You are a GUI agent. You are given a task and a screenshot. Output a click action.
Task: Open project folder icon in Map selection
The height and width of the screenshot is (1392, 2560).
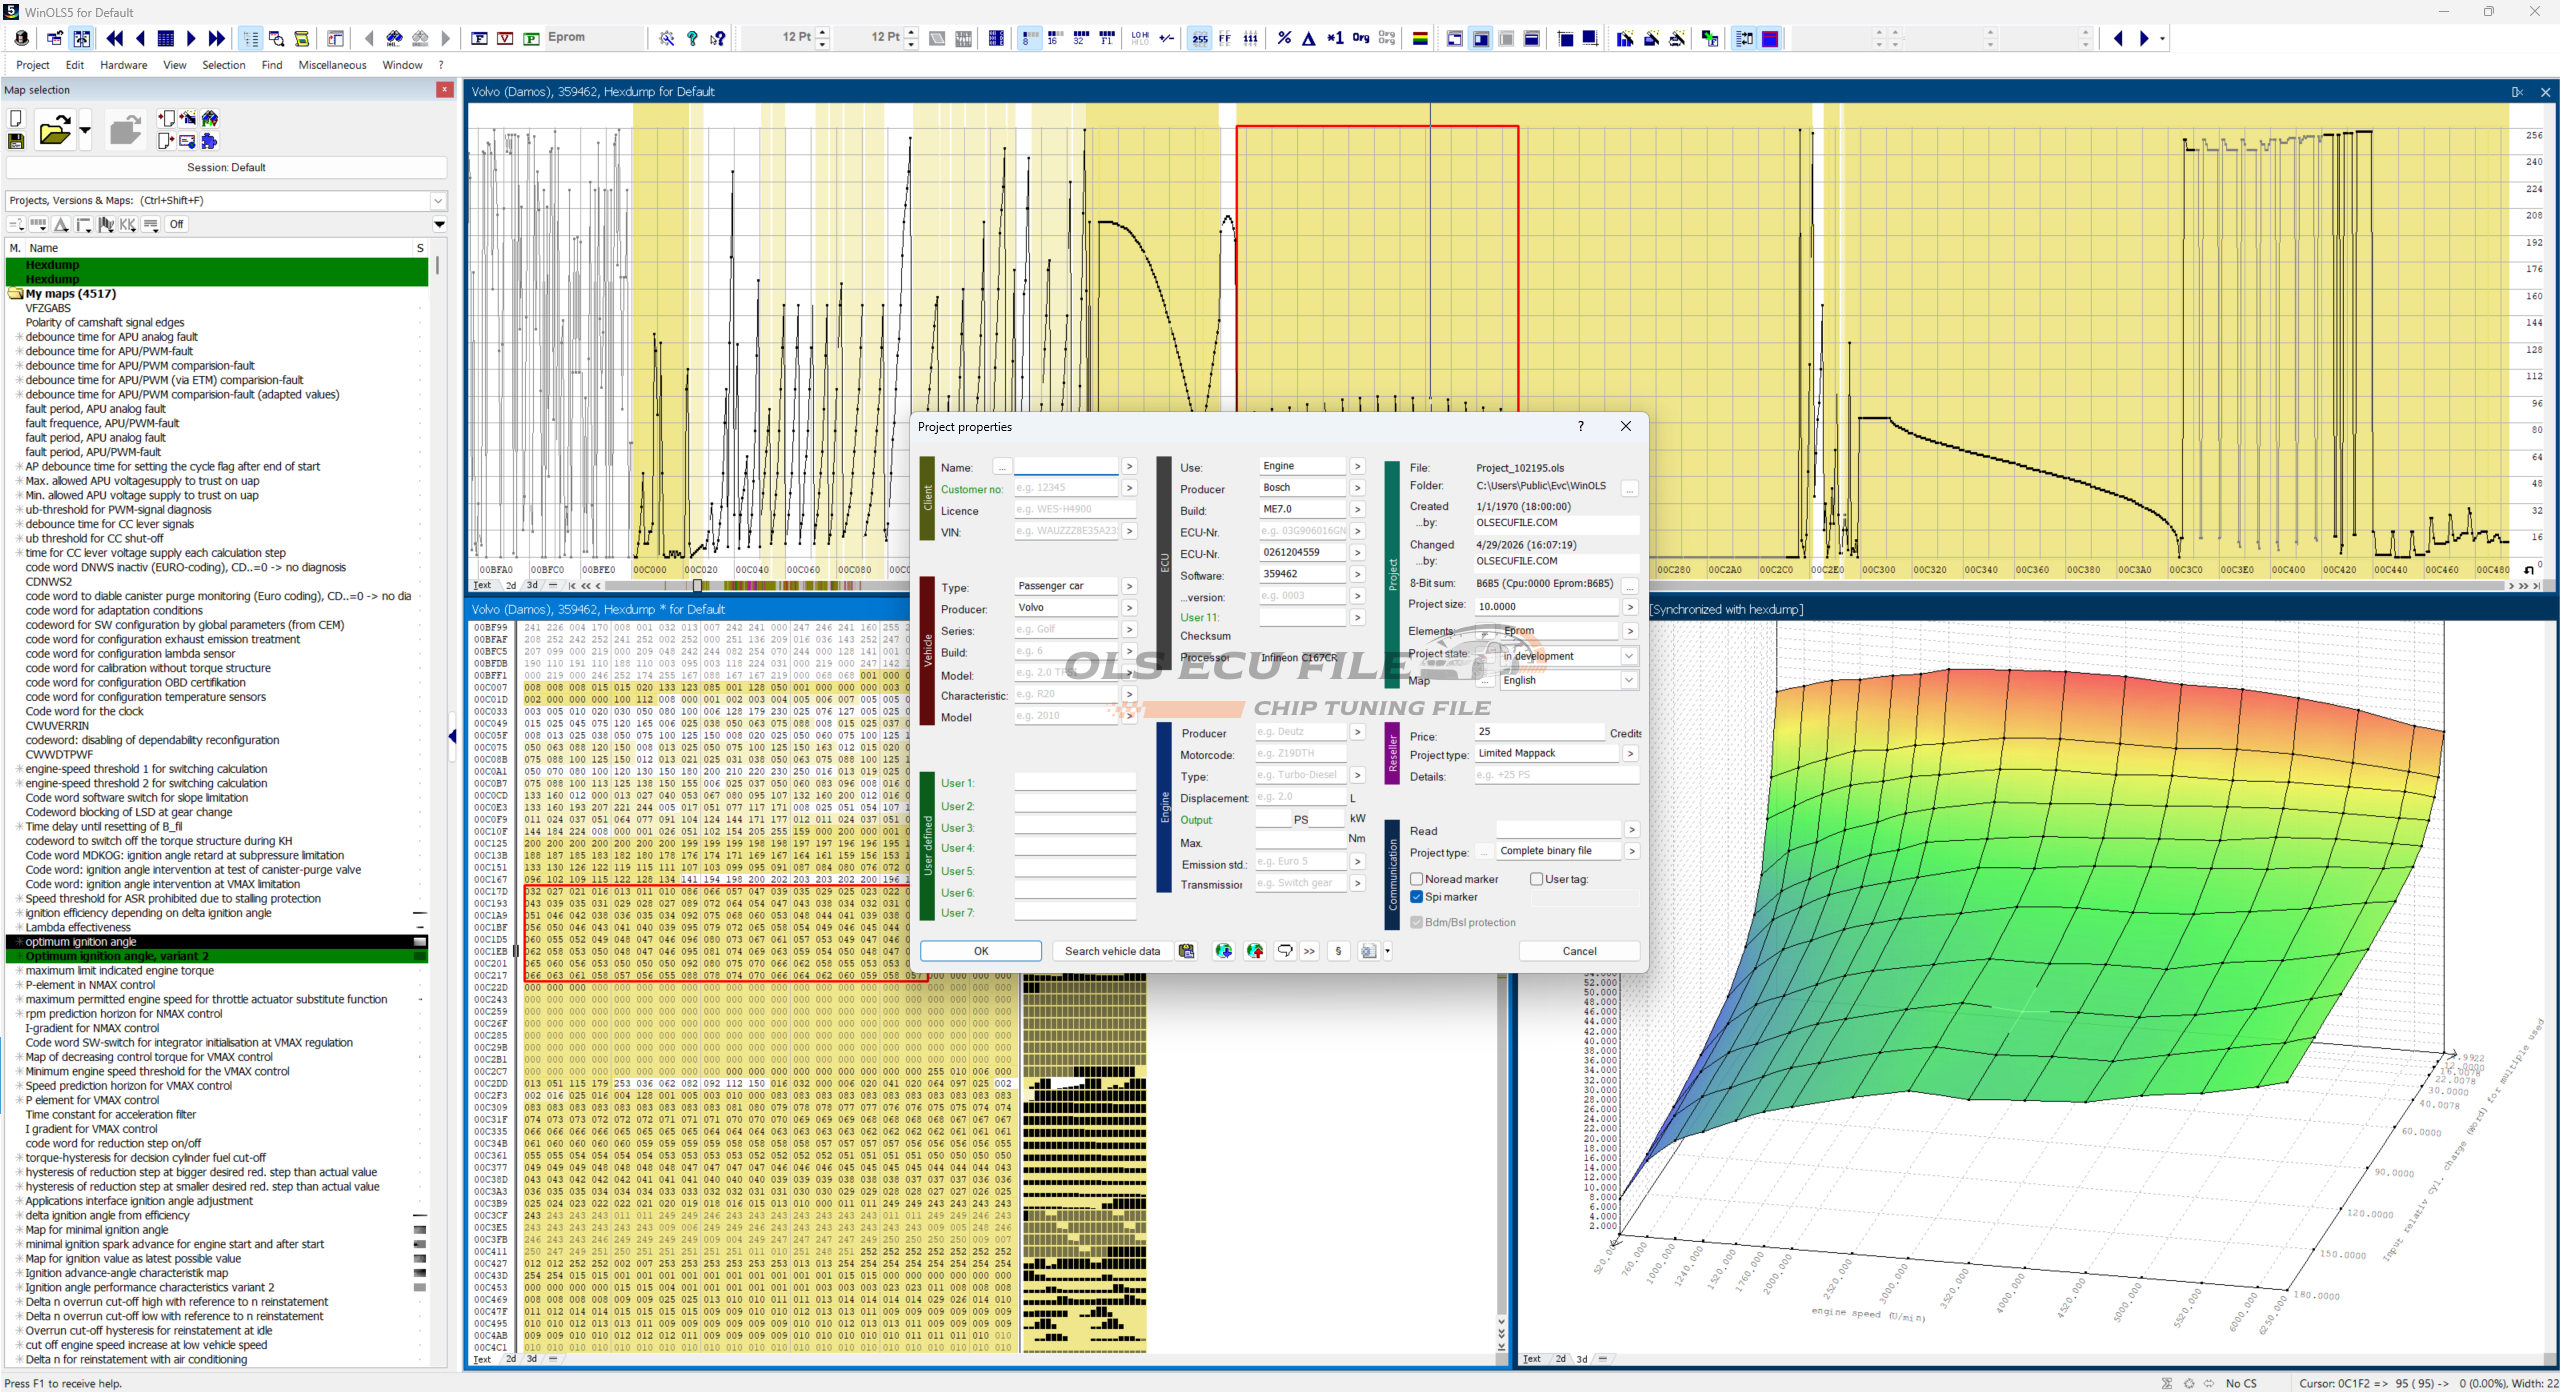click(x=54, y=131)
